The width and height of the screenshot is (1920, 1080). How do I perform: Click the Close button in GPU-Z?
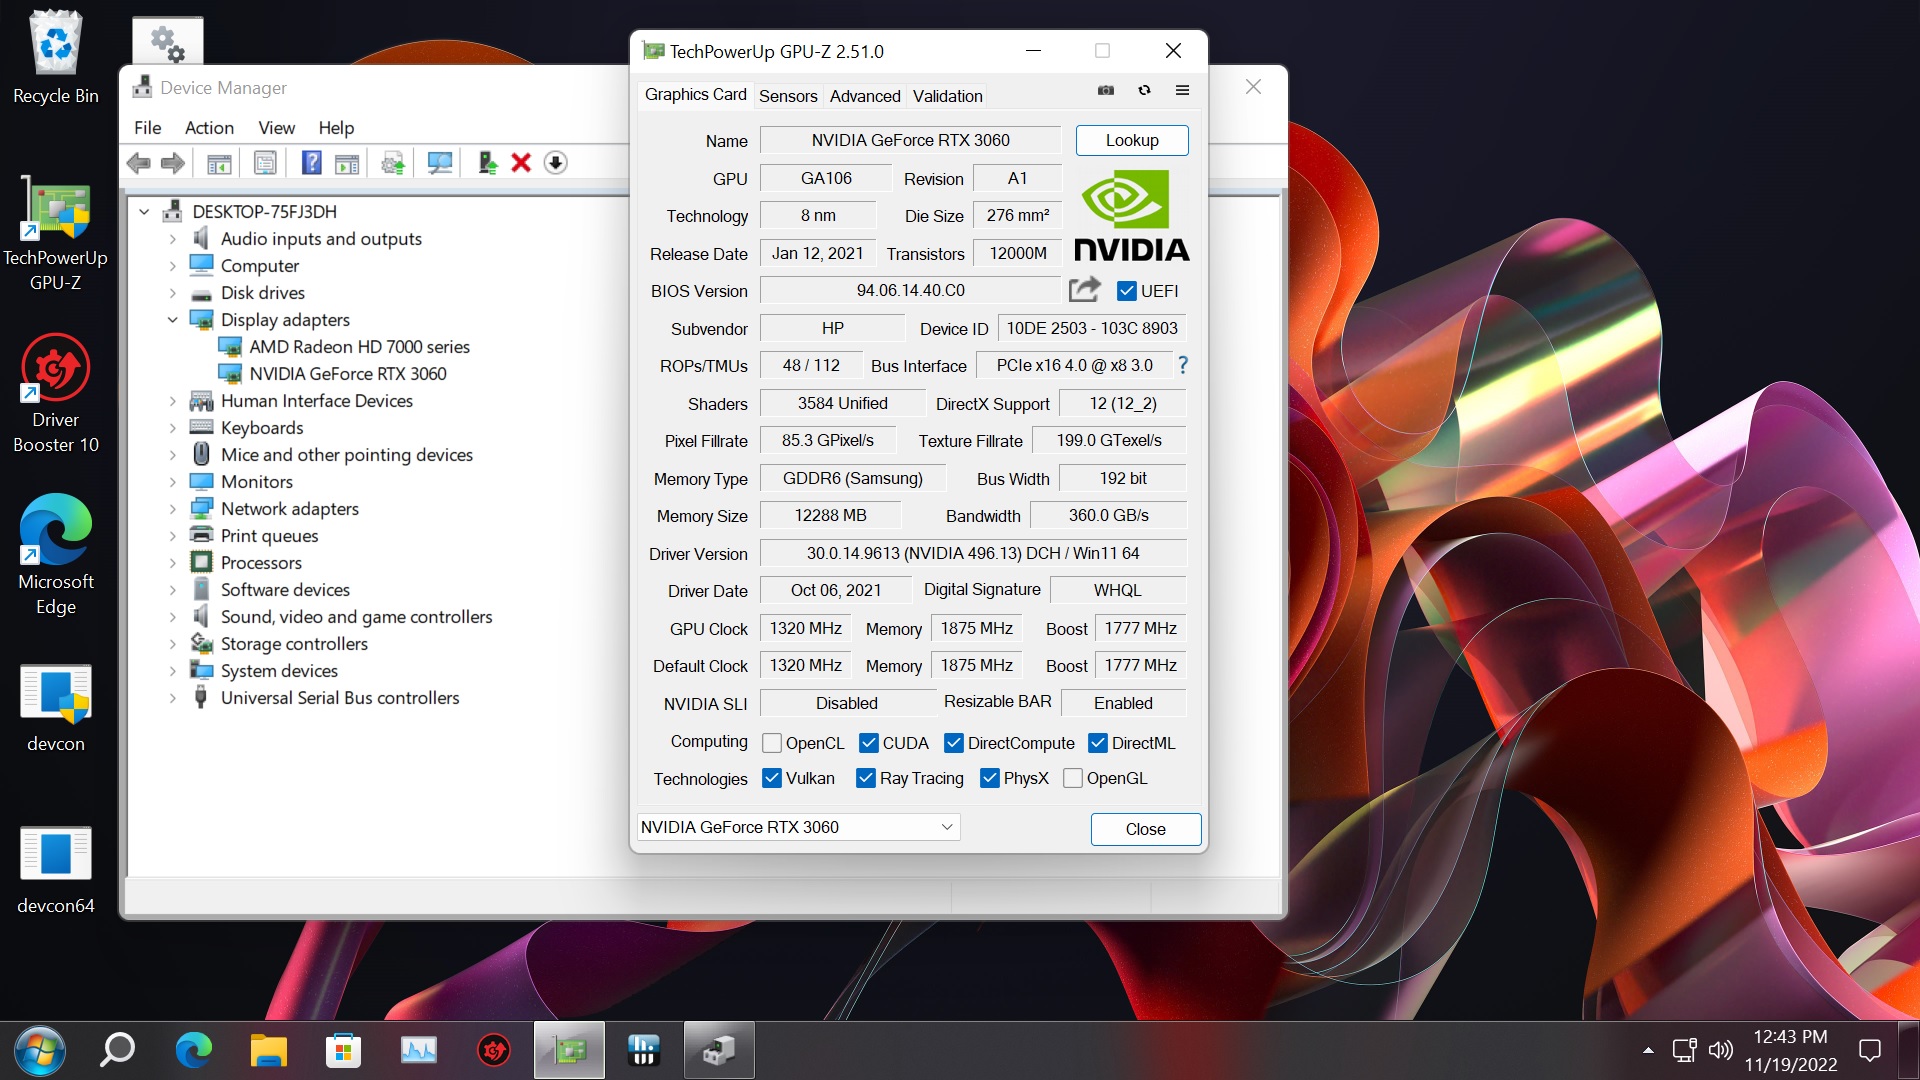[1145, 829]
